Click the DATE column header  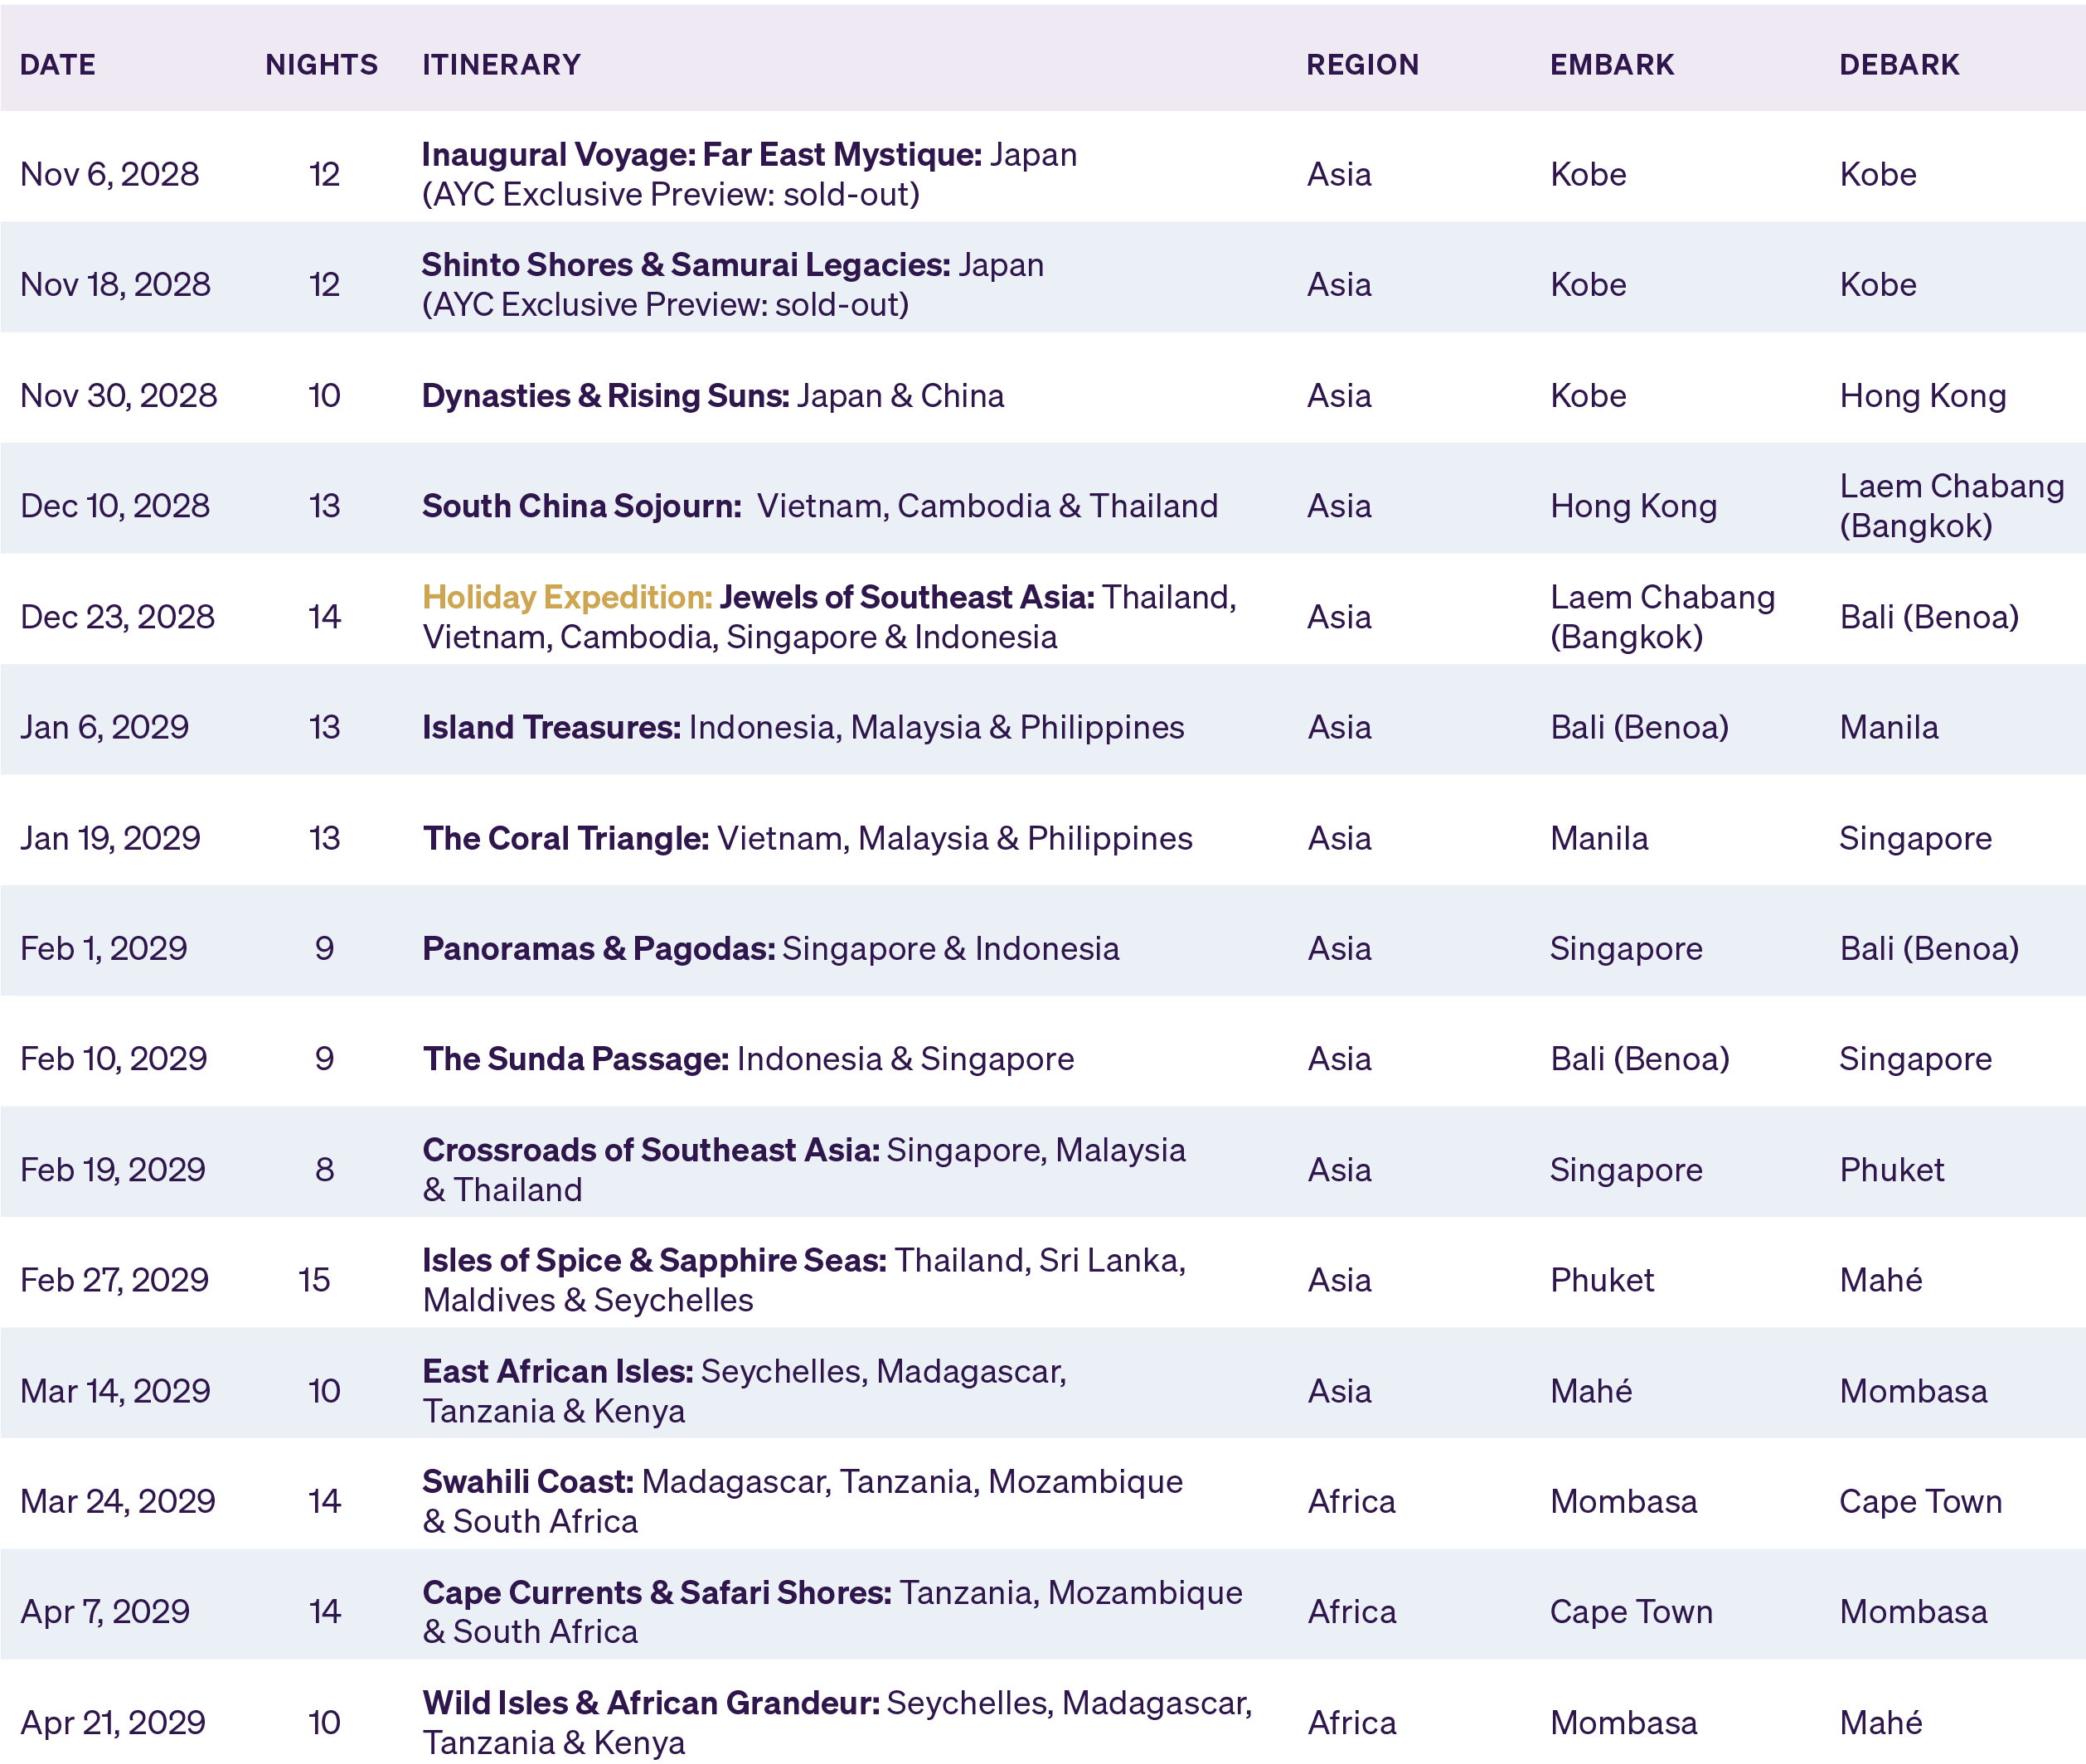[58, 65]
